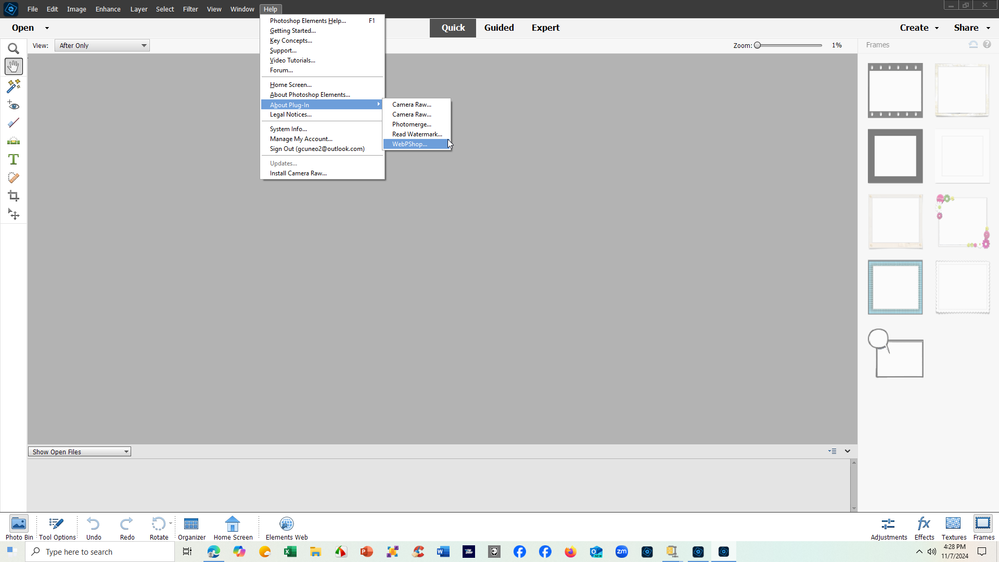The image size is (999, 562).
Task: Open the Rotate direction dropdown arrow
Action: 171,524
